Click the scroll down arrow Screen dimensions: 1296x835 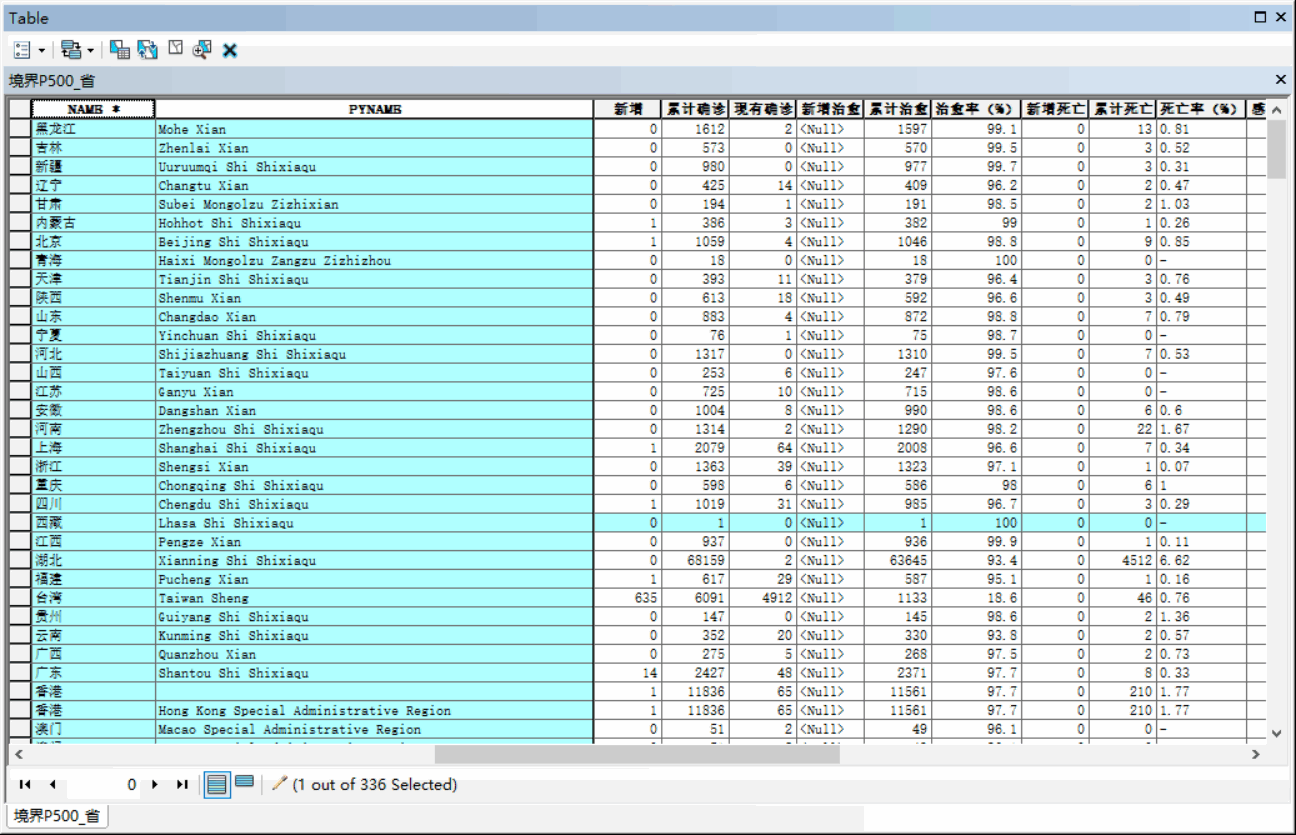(1276, 733)
